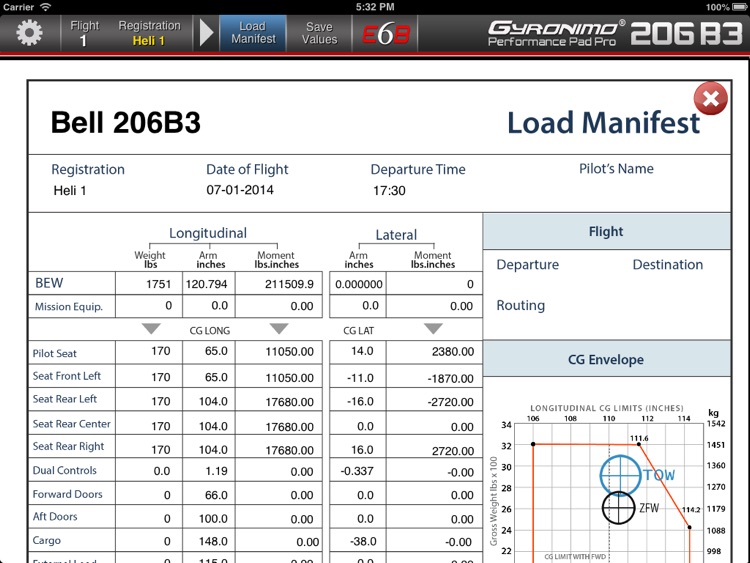Select Registration Heli 1 in toolbar
This screenshot has width=750, height=563.
[149, 33]
